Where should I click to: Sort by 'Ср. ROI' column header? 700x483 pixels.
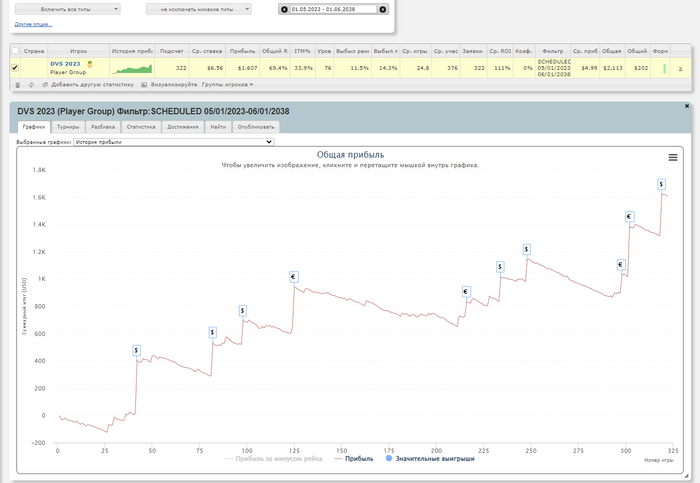[x=500, y=51]
